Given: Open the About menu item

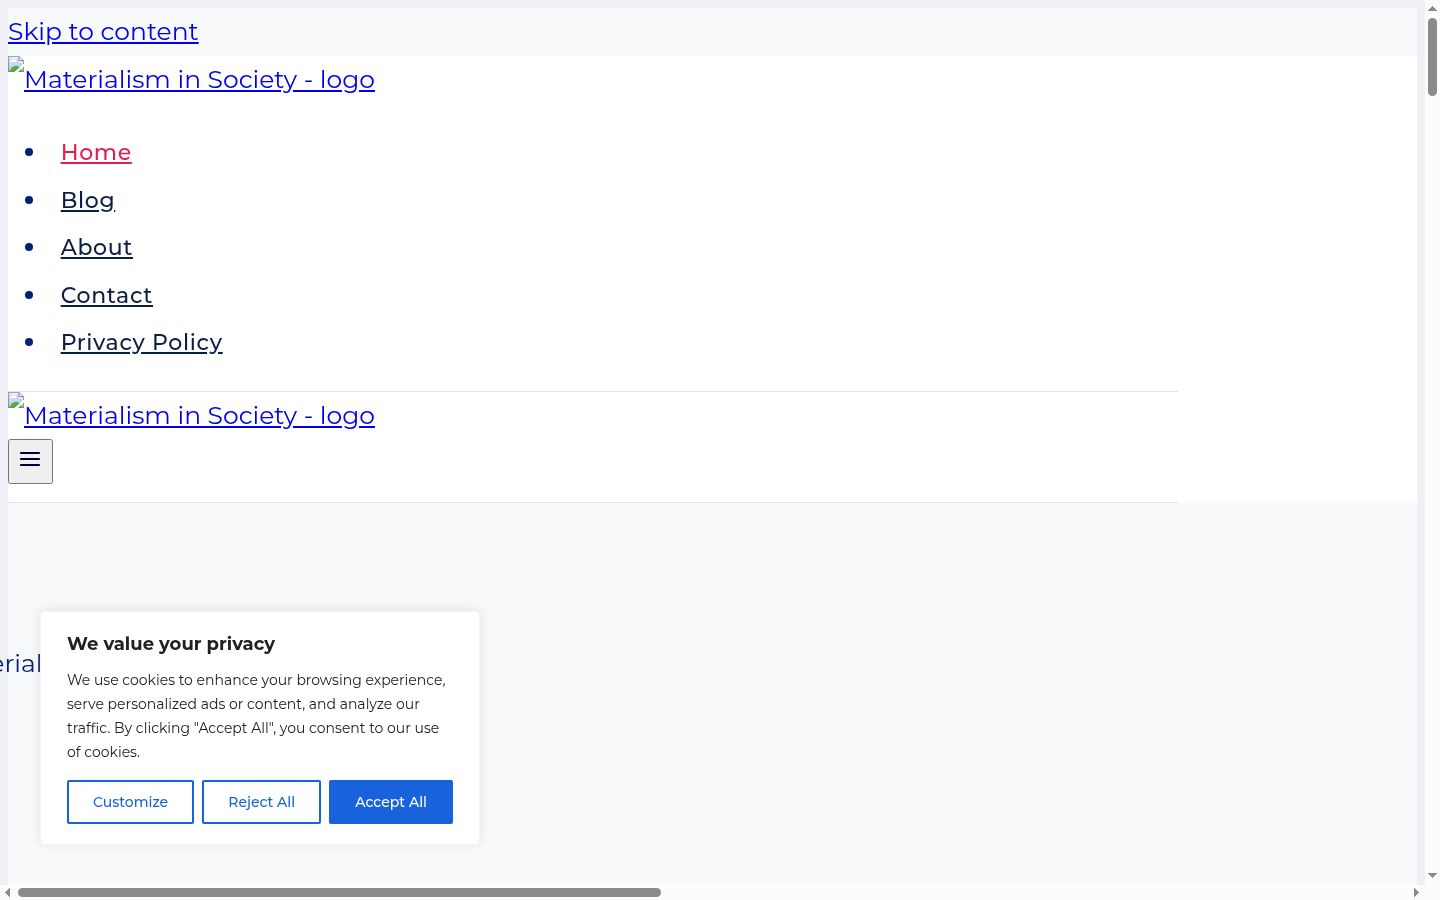Looking at the screenshot, I should 97,247.
